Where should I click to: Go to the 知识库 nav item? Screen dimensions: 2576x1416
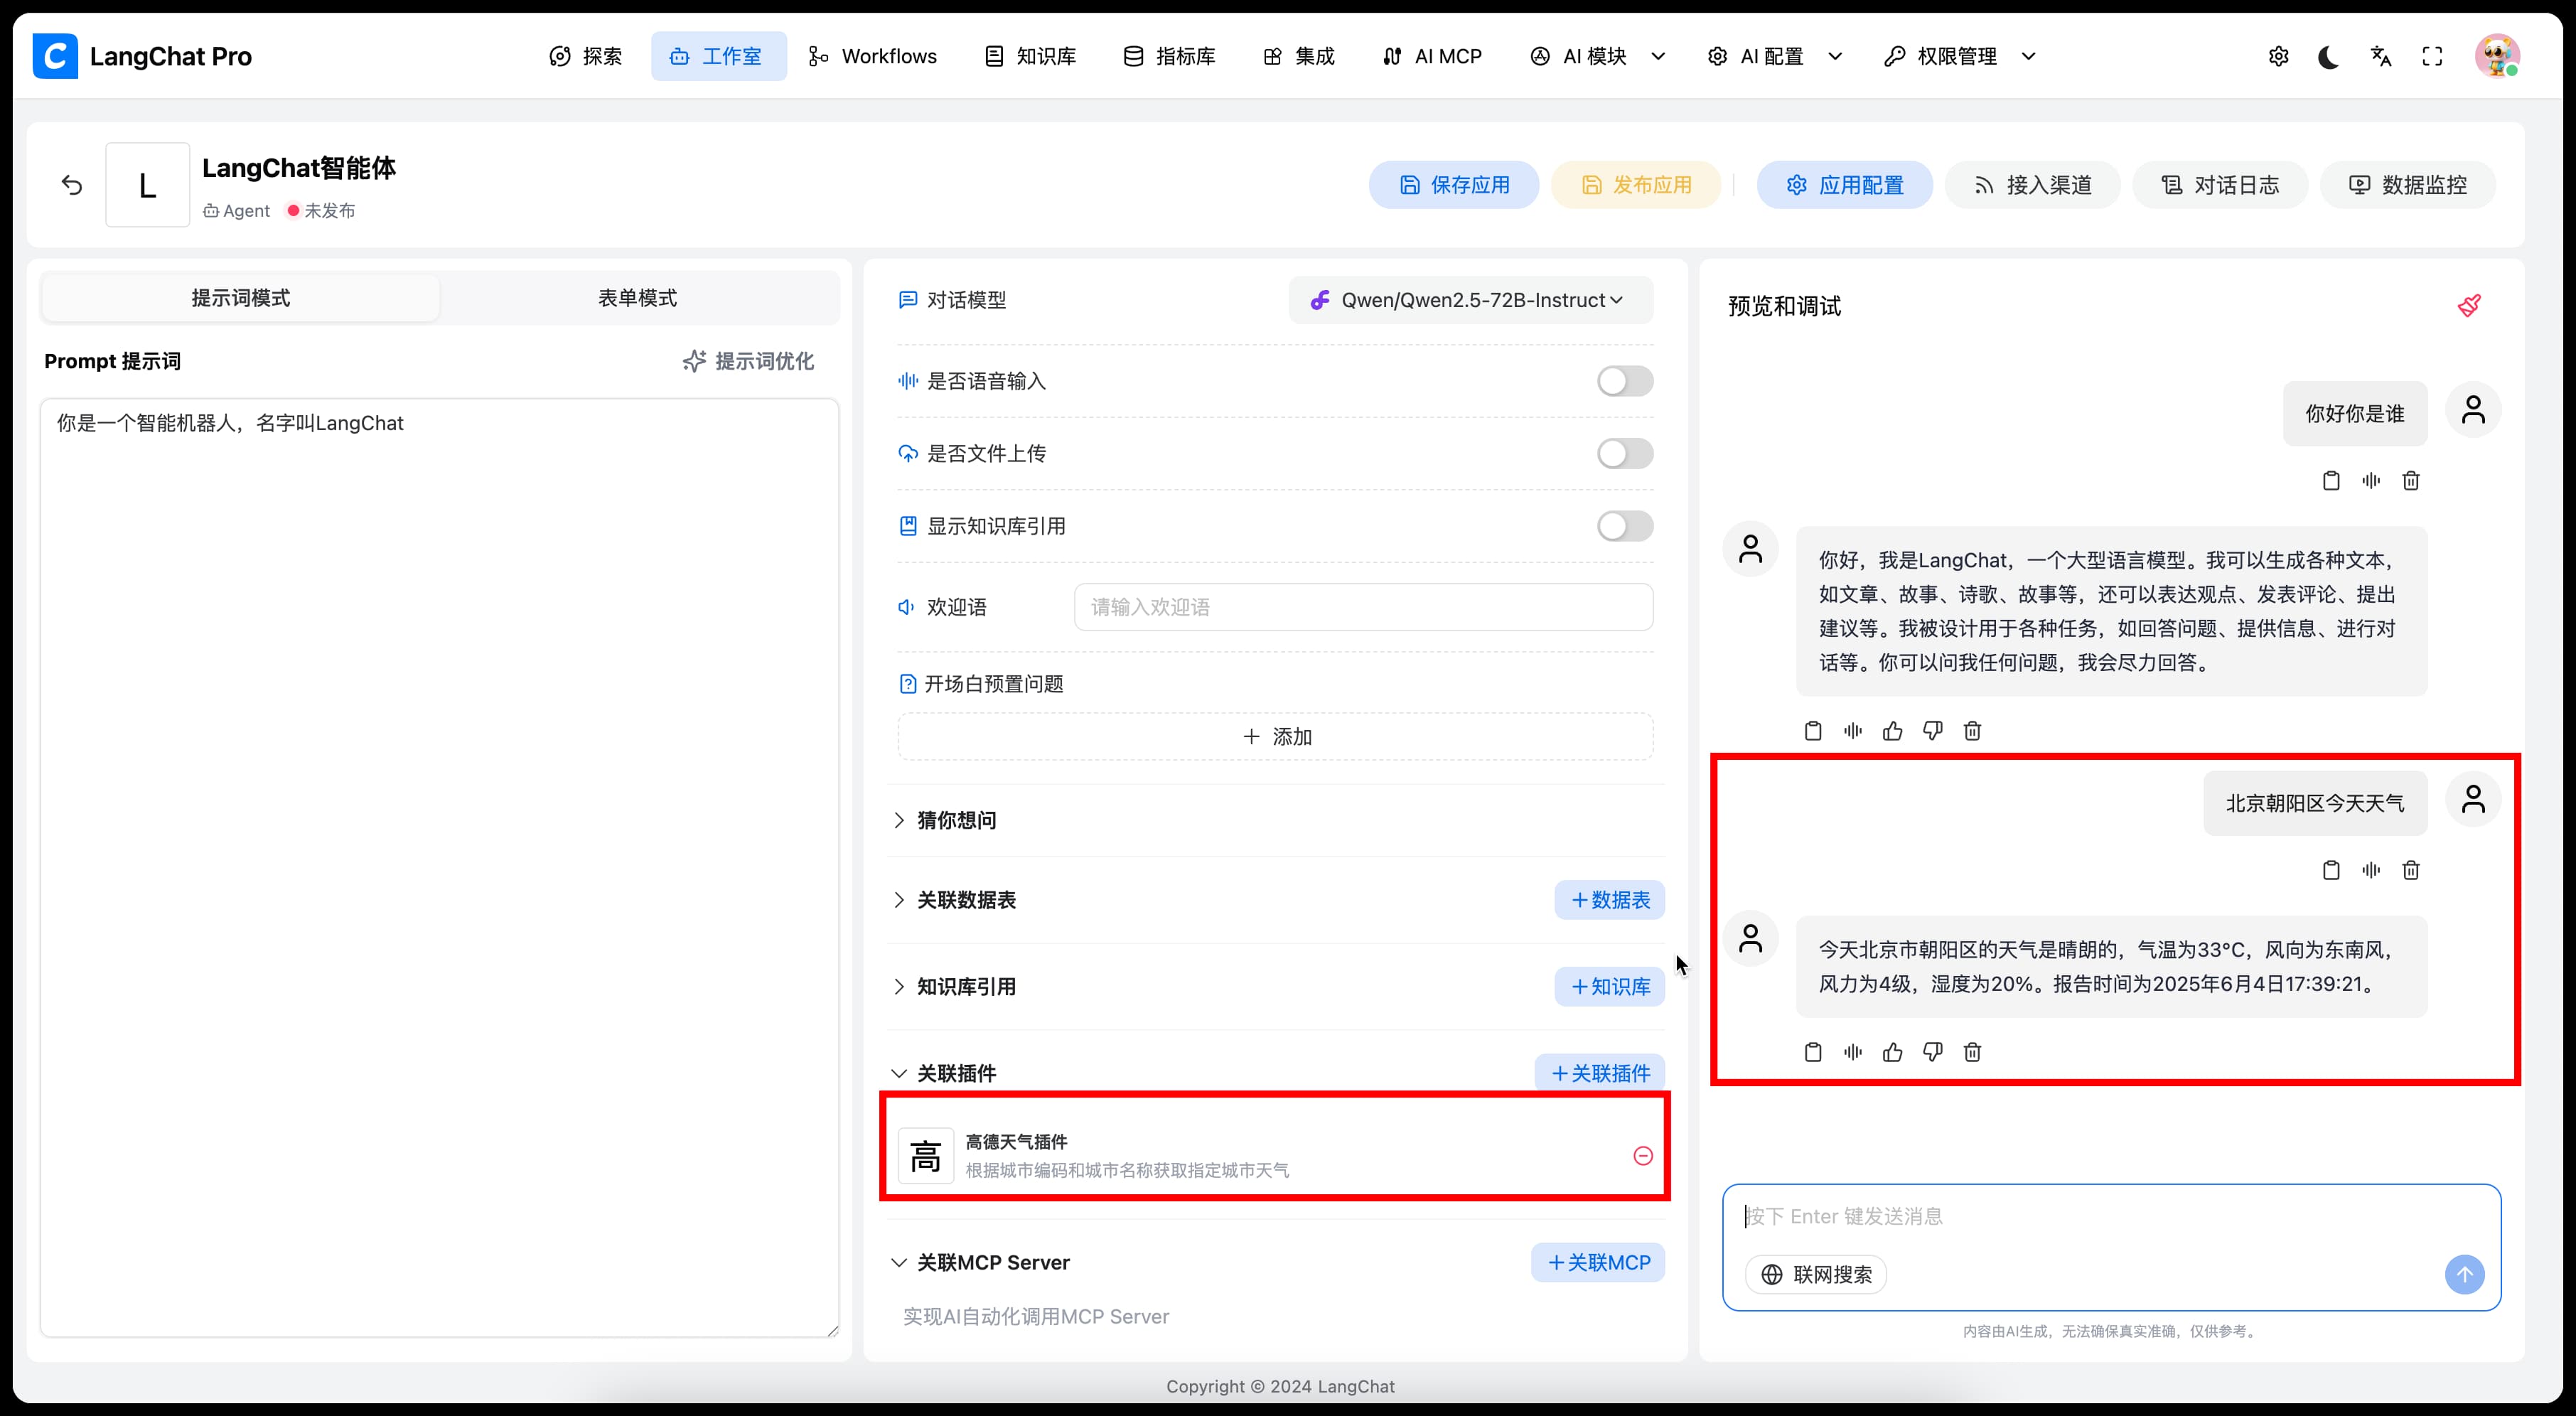1030,57
